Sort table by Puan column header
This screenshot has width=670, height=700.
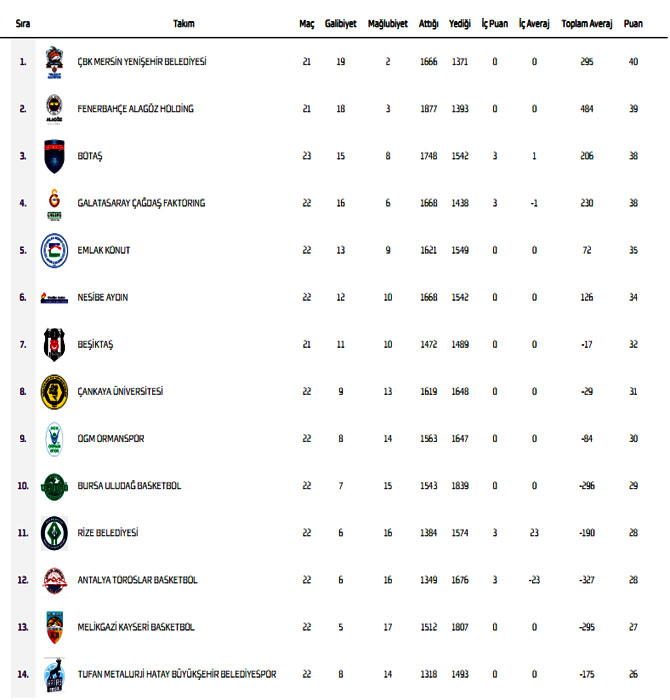tap(633, 23)
